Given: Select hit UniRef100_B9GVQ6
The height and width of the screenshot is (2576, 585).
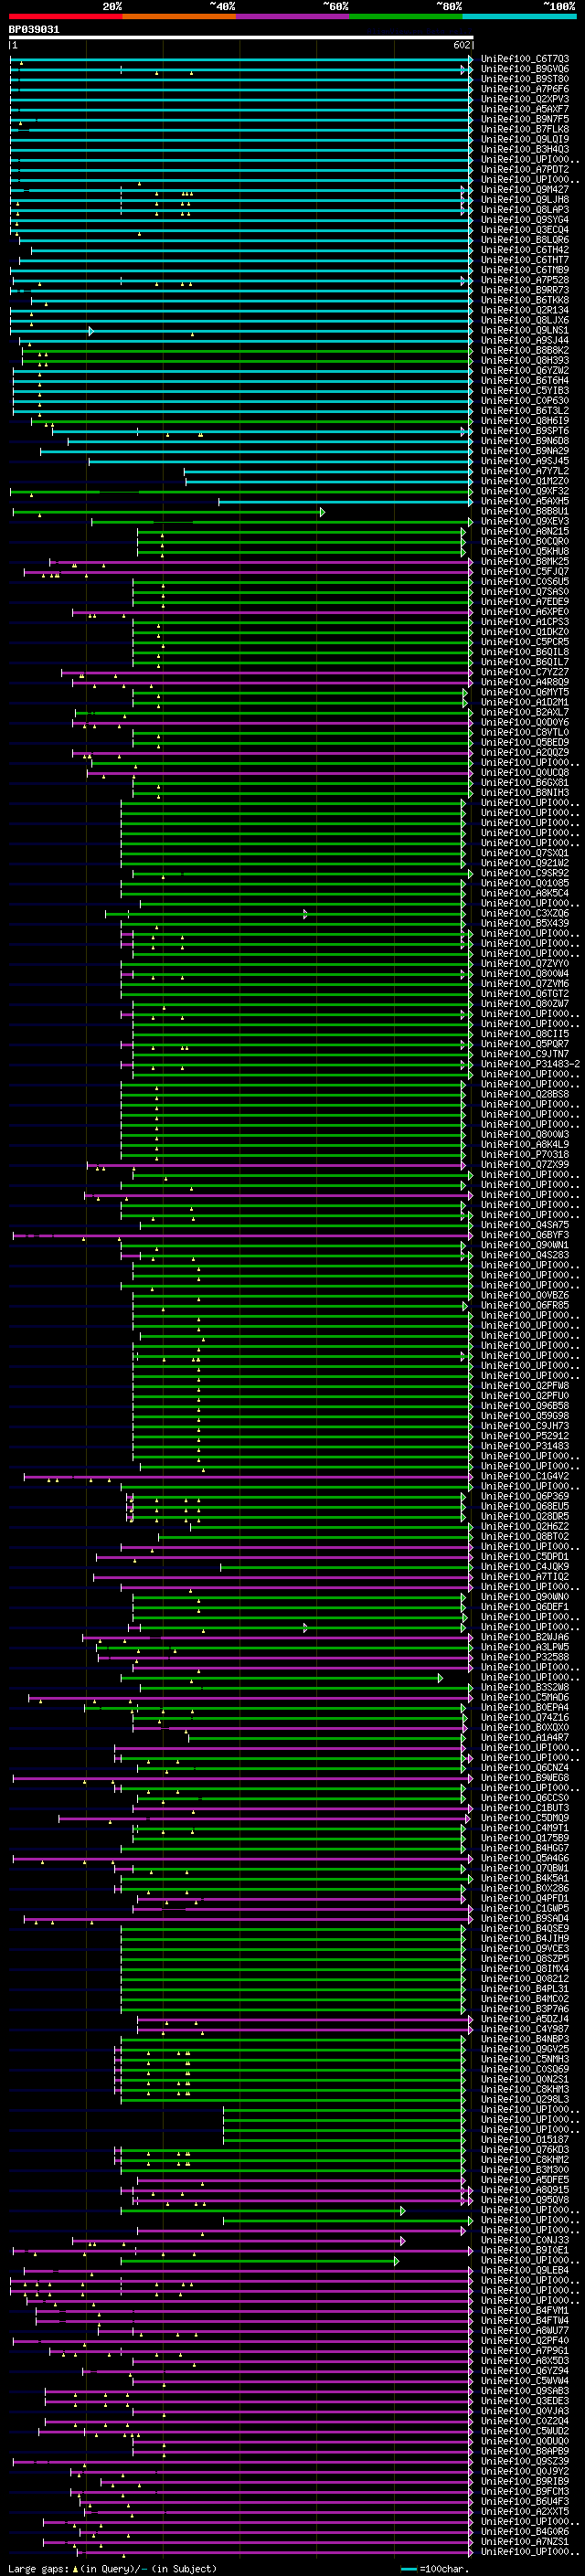Looking at the screenshot, I should 525,69.
